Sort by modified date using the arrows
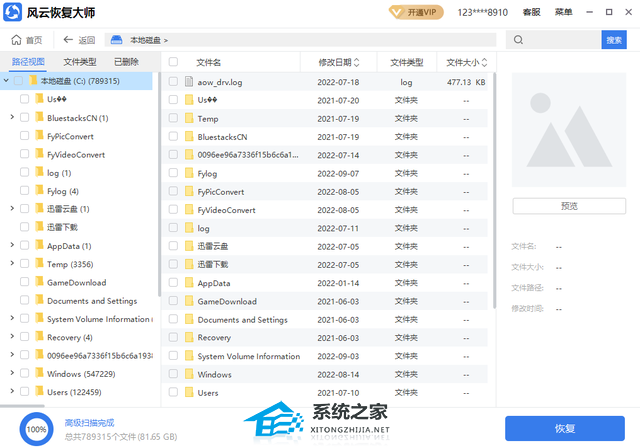The height and width of the screenshot is (448, 640). (356, 62)
